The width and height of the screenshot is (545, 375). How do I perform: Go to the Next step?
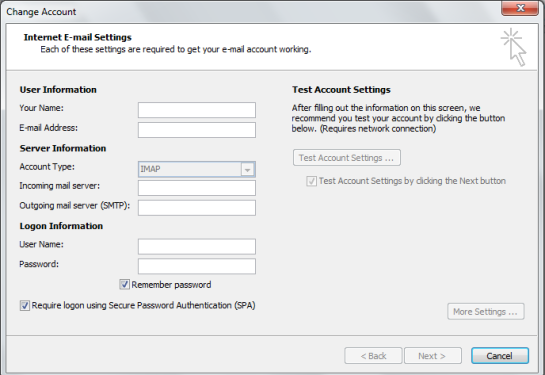(433, 356)
